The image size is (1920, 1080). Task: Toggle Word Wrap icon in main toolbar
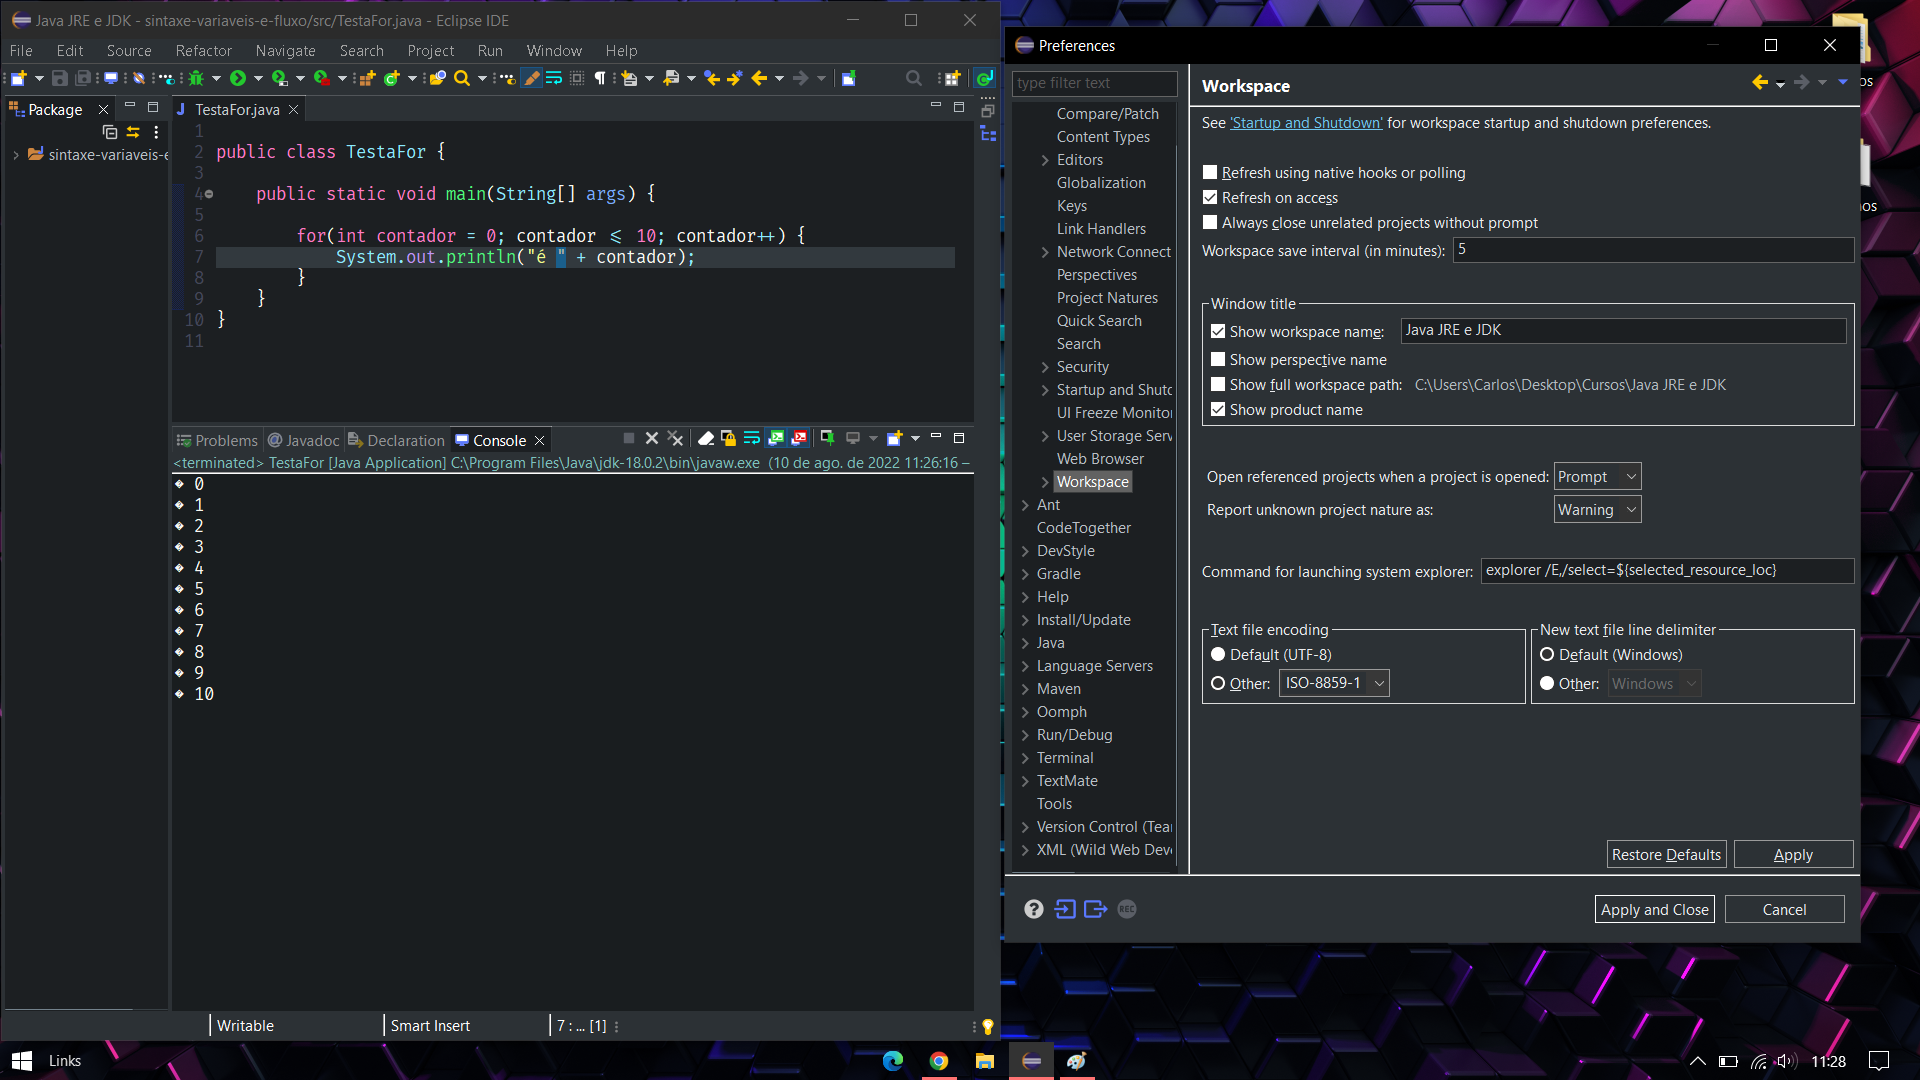(554, 78)
